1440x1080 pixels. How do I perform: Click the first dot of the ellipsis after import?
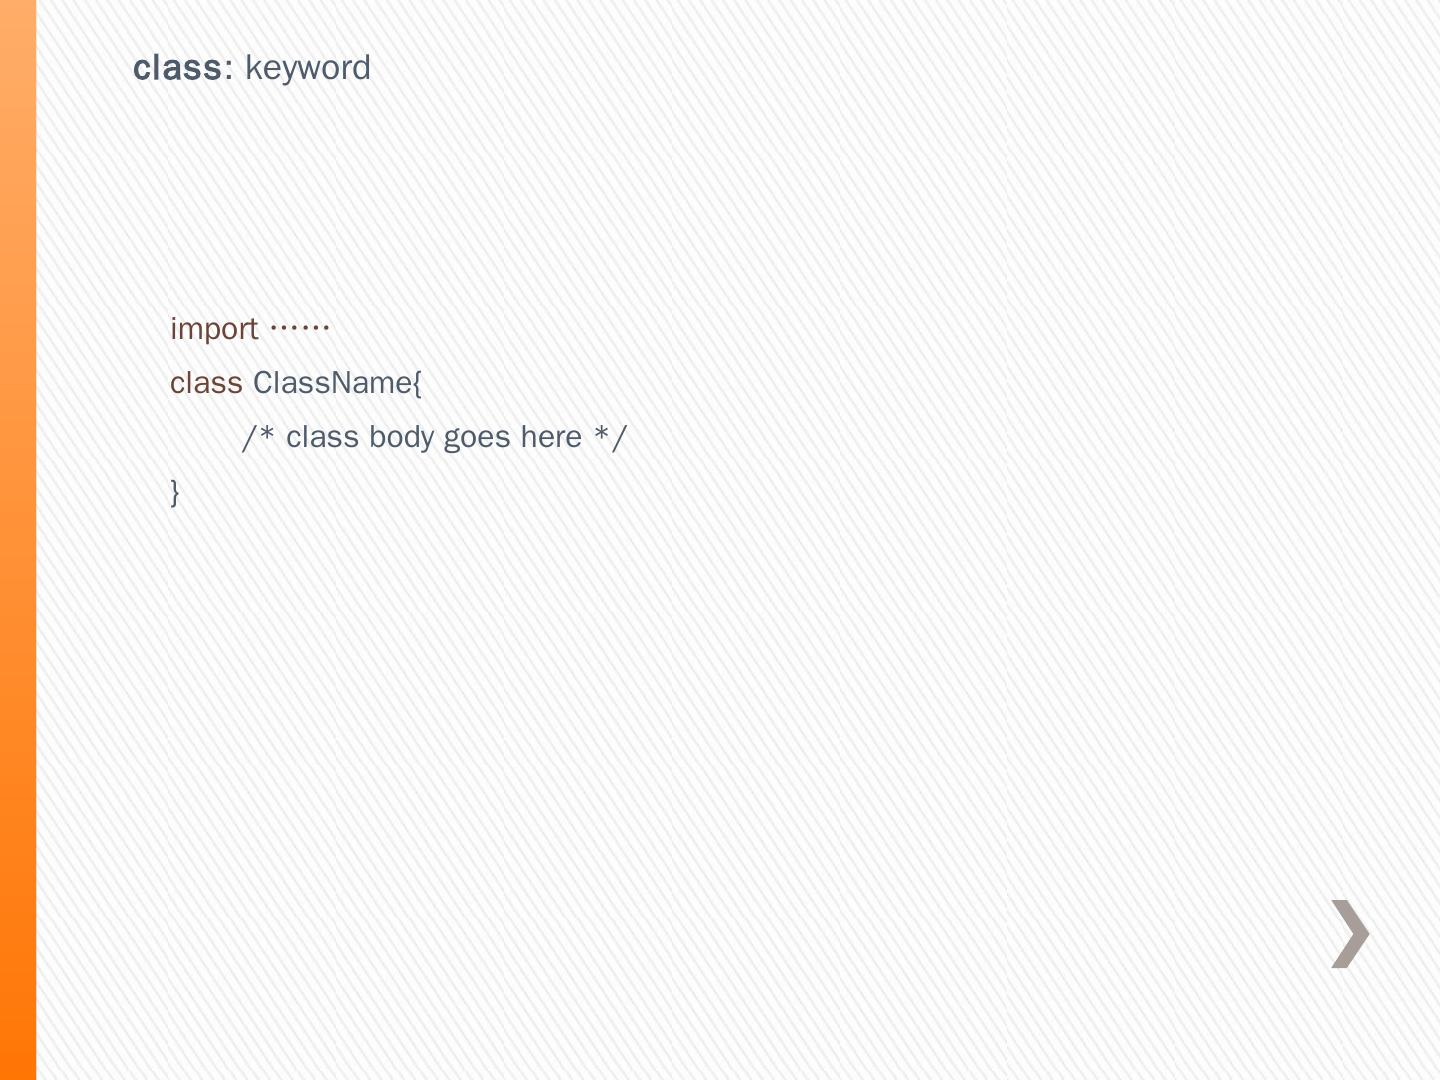click(274, 328)
